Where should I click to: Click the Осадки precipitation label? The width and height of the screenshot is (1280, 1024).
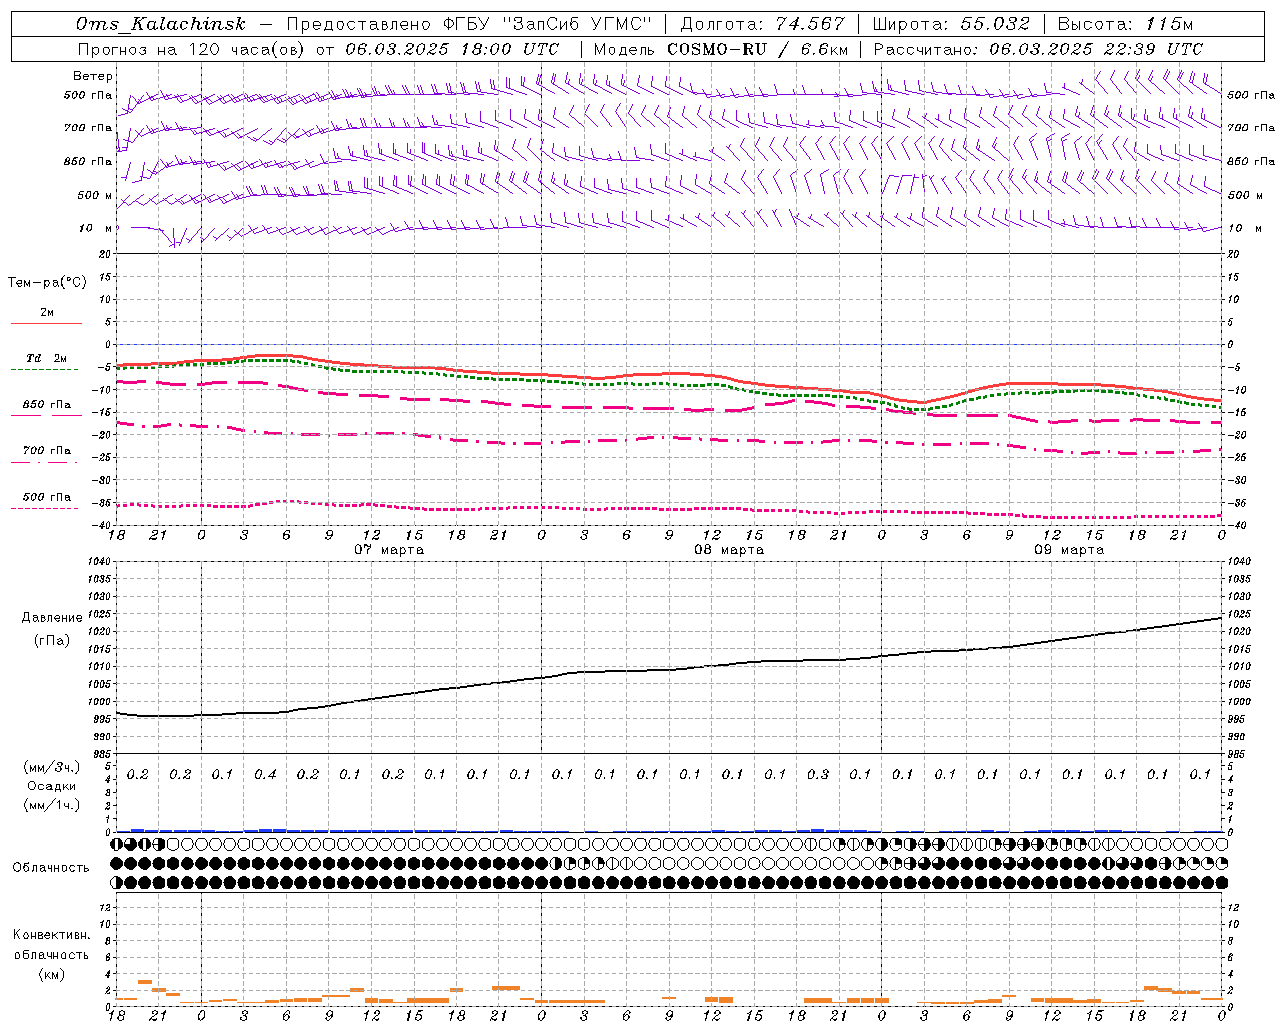pyautogui.click(x=52, y=786)
